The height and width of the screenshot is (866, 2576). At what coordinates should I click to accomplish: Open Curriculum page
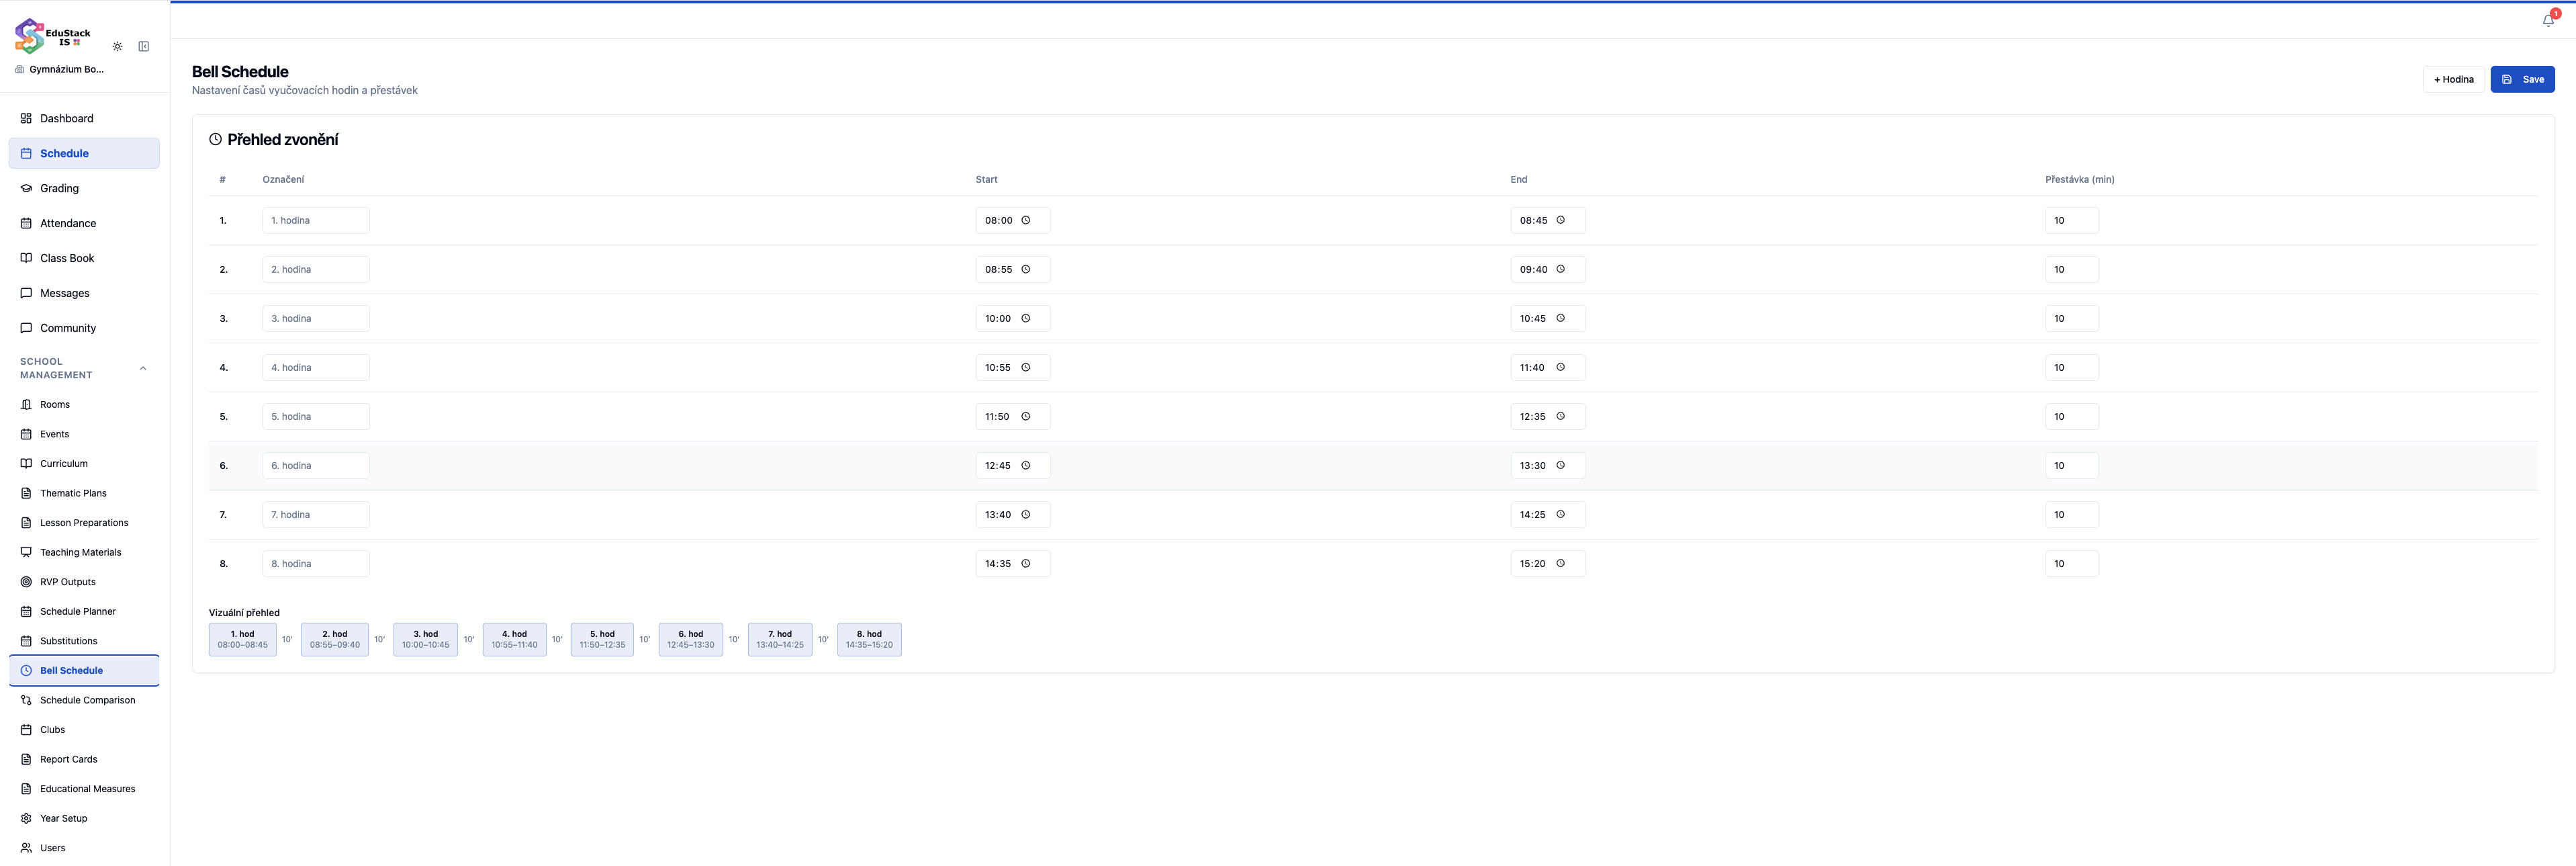84,463
